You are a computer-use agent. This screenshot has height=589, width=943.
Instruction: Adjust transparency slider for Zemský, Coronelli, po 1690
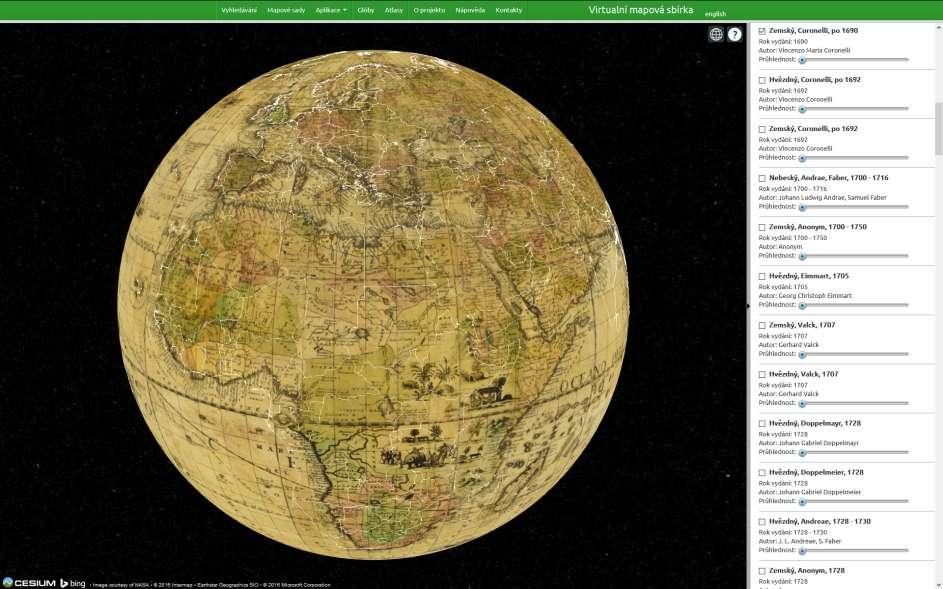pyautogui.click(x=854, y=60)
